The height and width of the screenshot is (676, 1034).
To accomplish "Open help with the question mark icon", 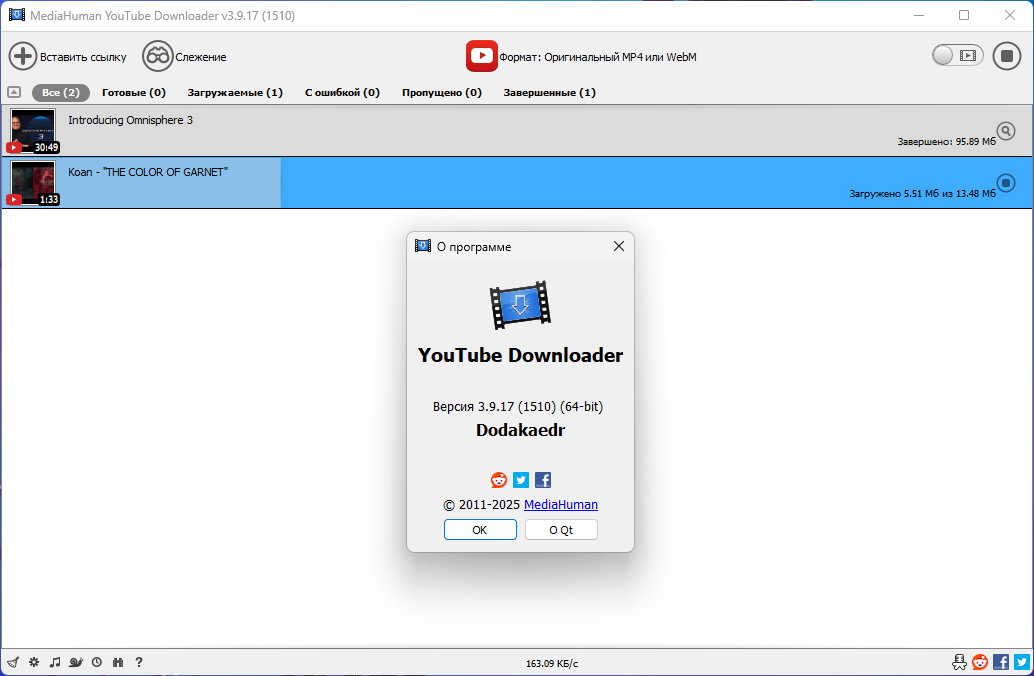I will (x=138, y=662).
